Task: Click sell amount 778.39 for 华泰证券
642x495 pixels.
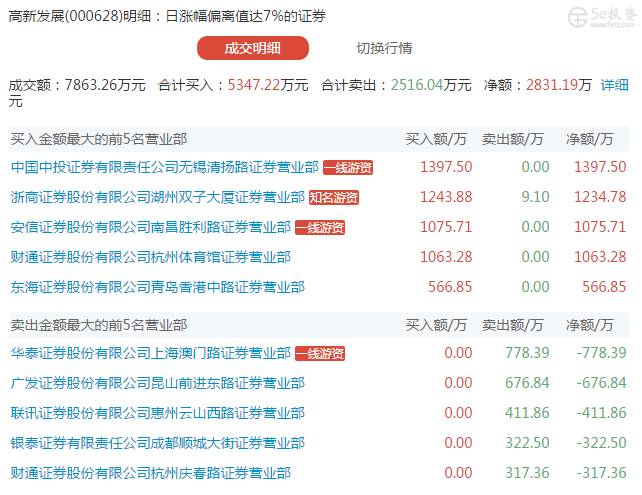Action: [x=527, y=353]
